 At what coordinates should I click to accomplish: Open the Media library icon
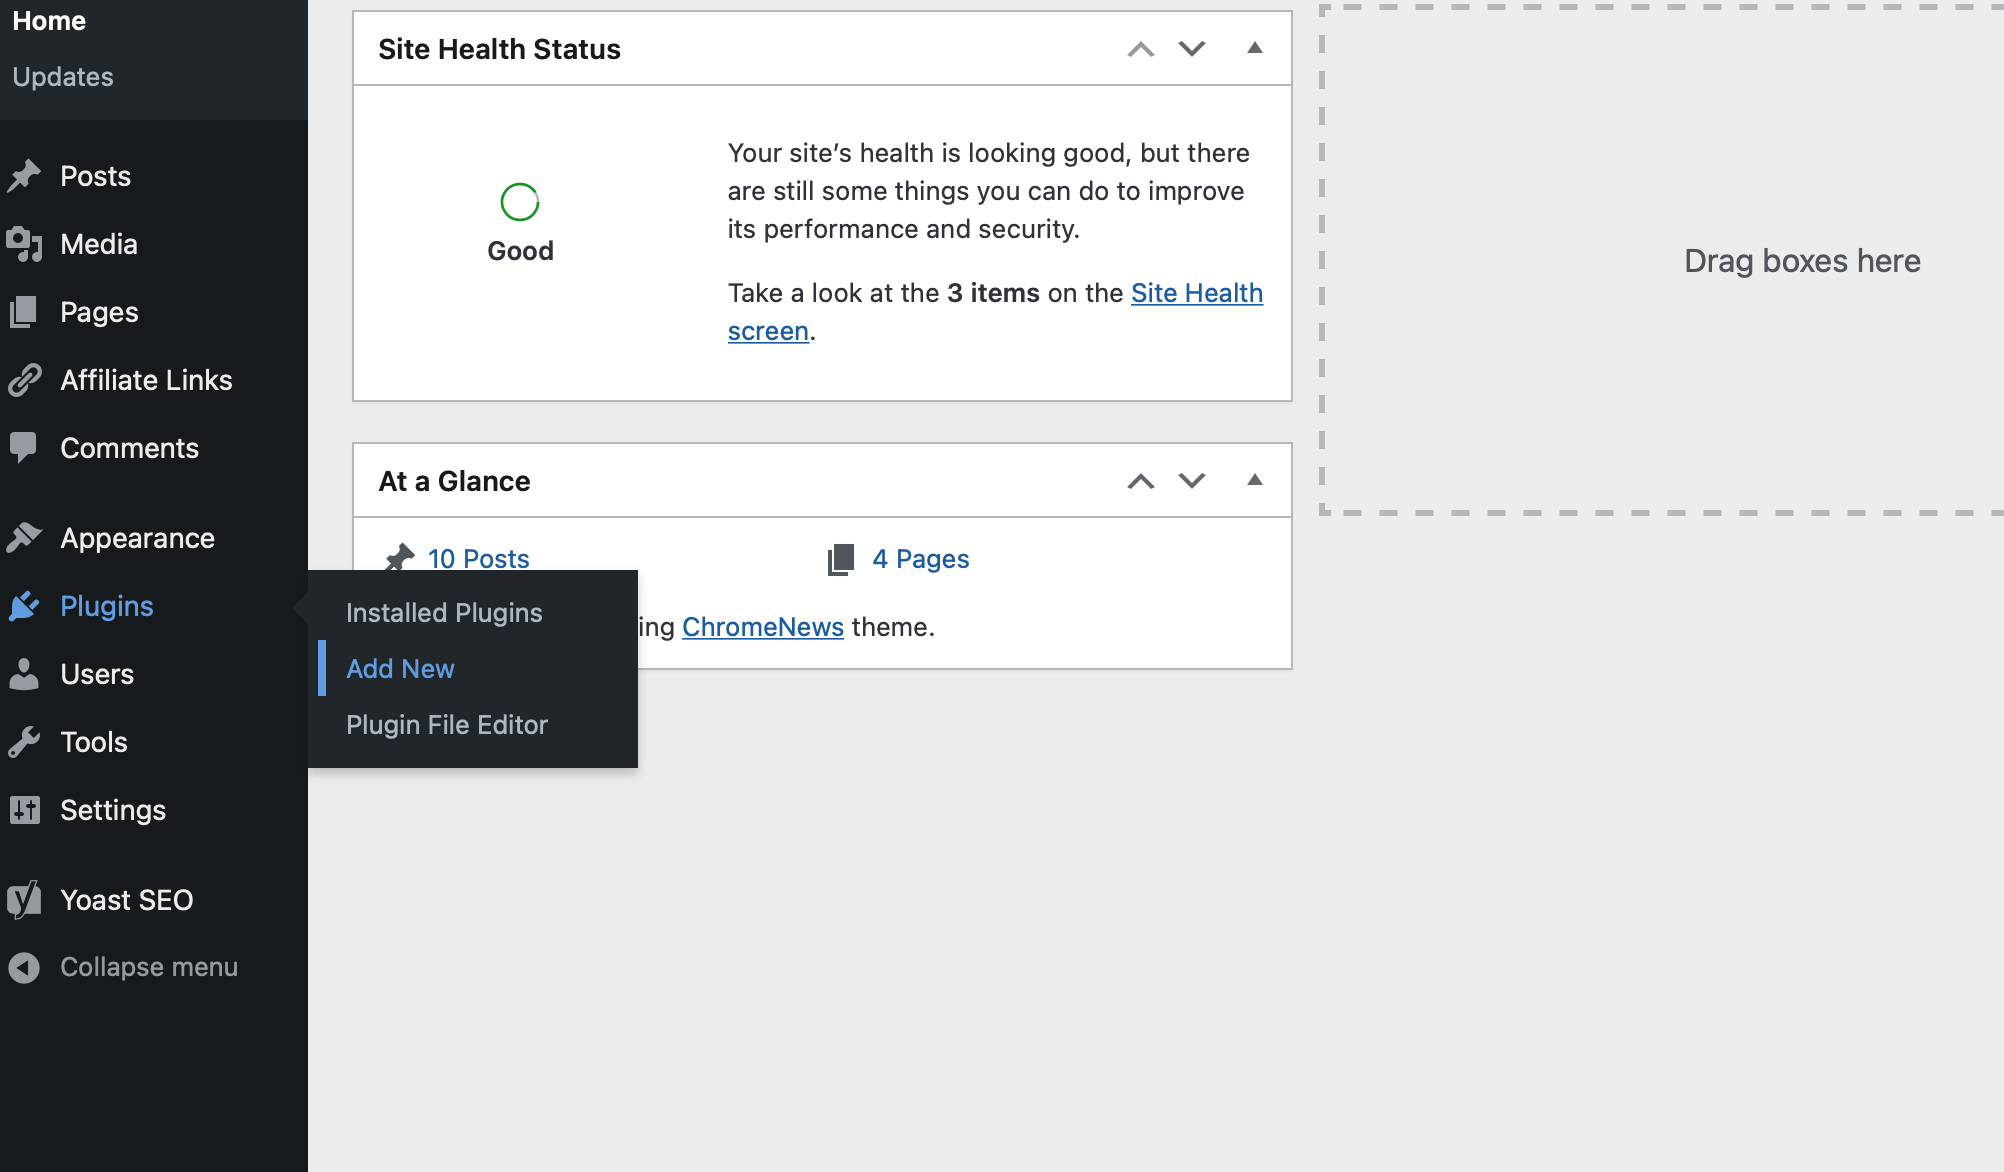coord(25,243)
